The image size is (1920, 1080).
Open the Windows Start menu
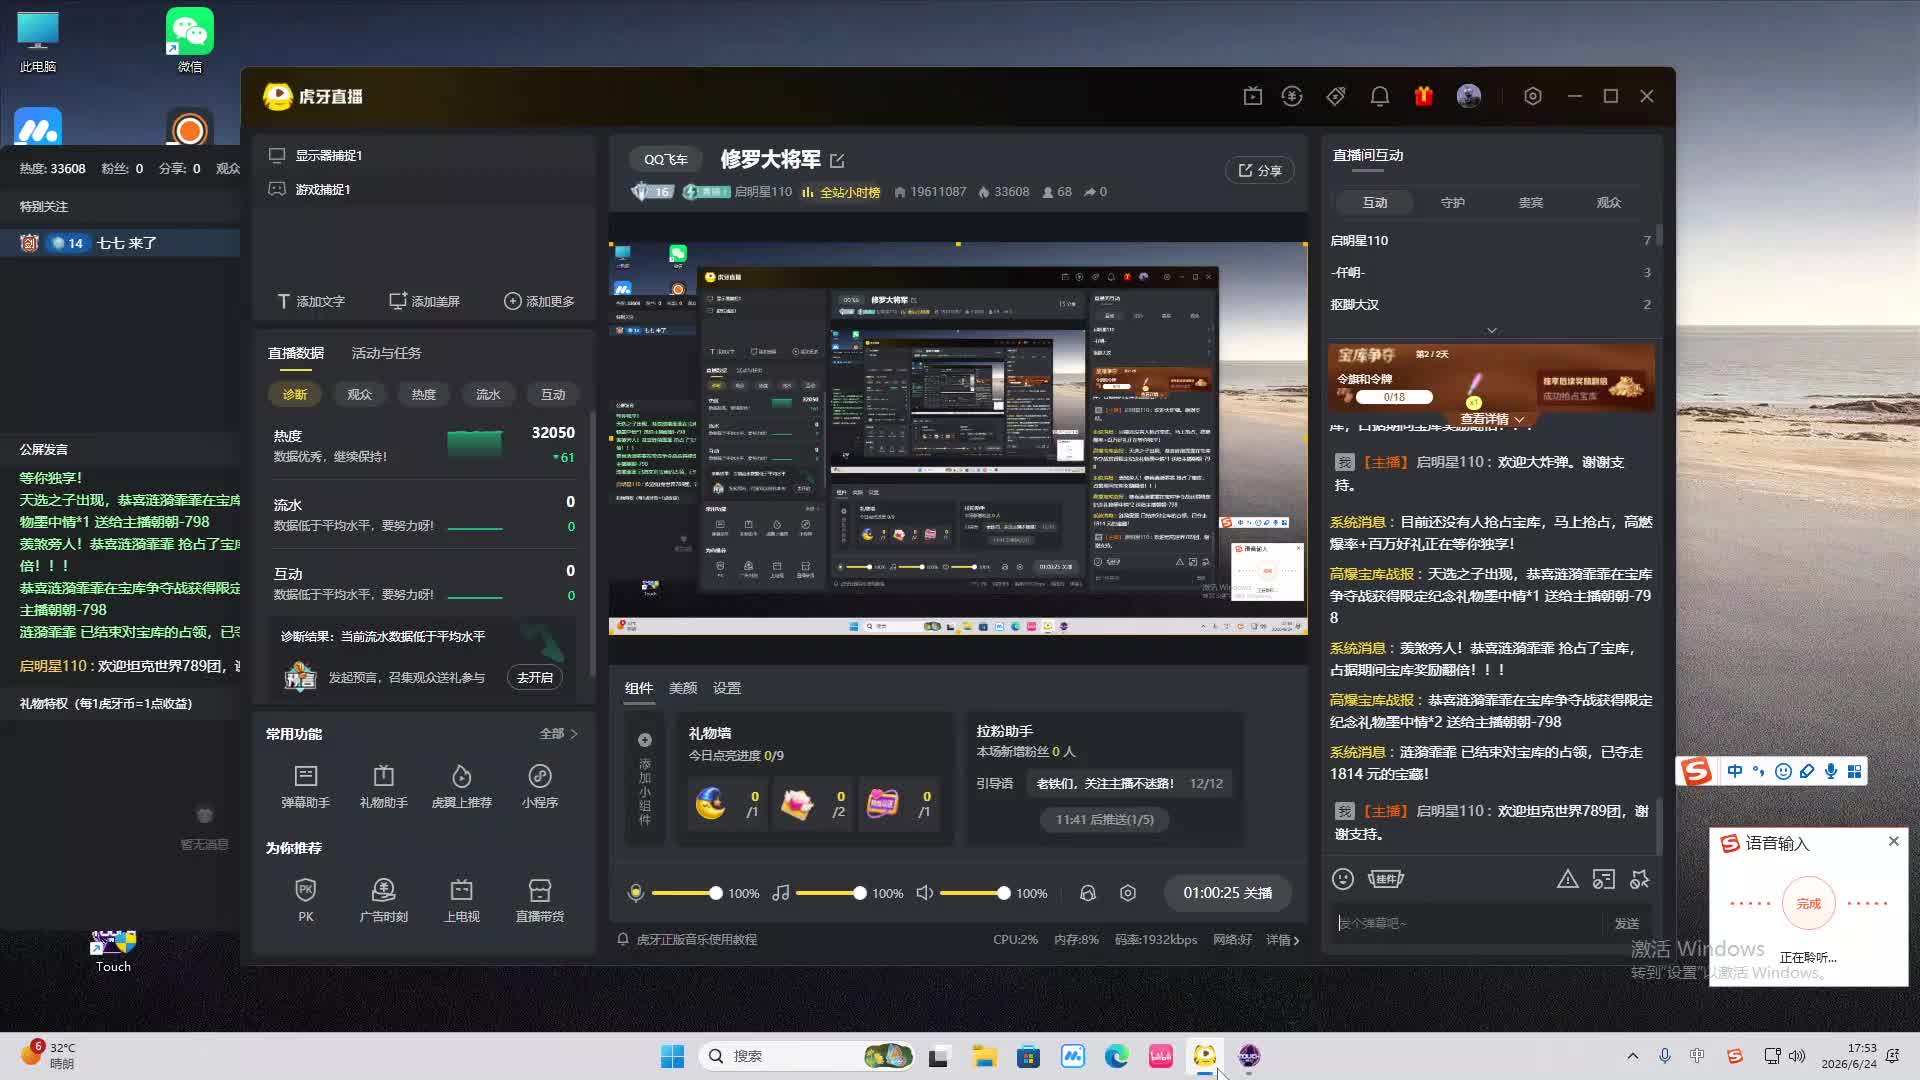click(x=672, y=1056)
